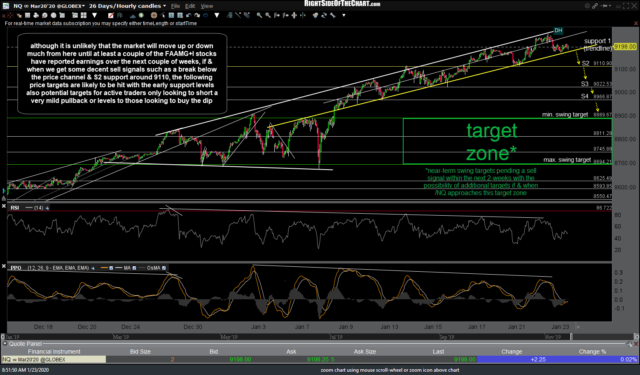Click the green 'target zone*' annotation

pos(492,142)
